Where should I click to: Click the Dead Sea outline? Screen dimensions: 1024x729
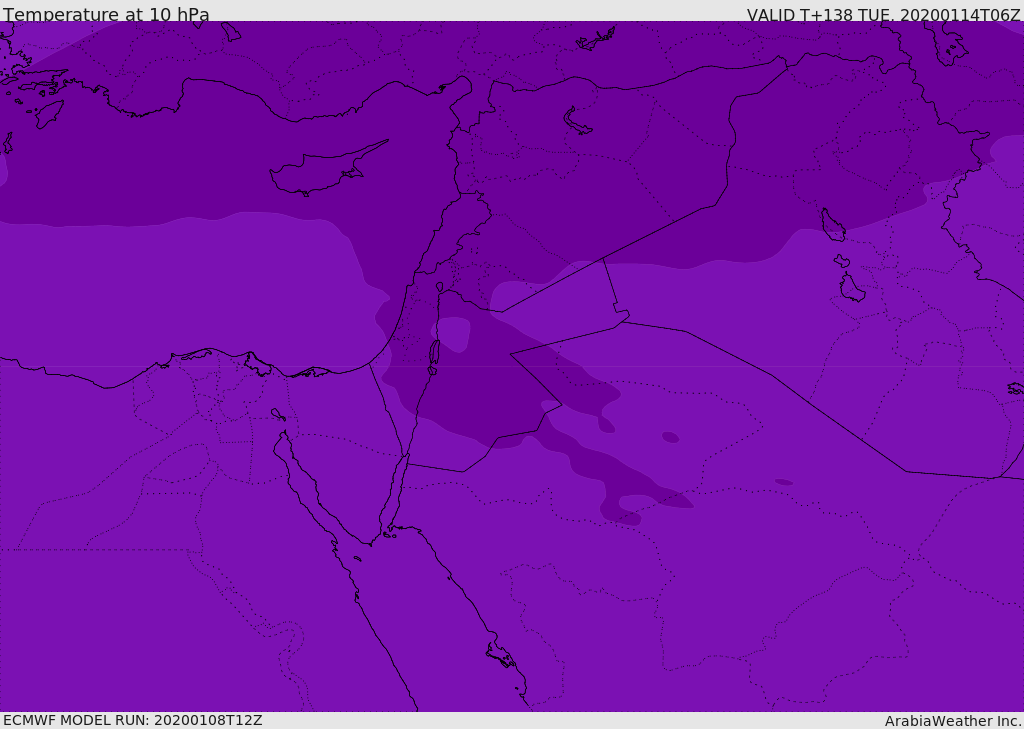434,355
